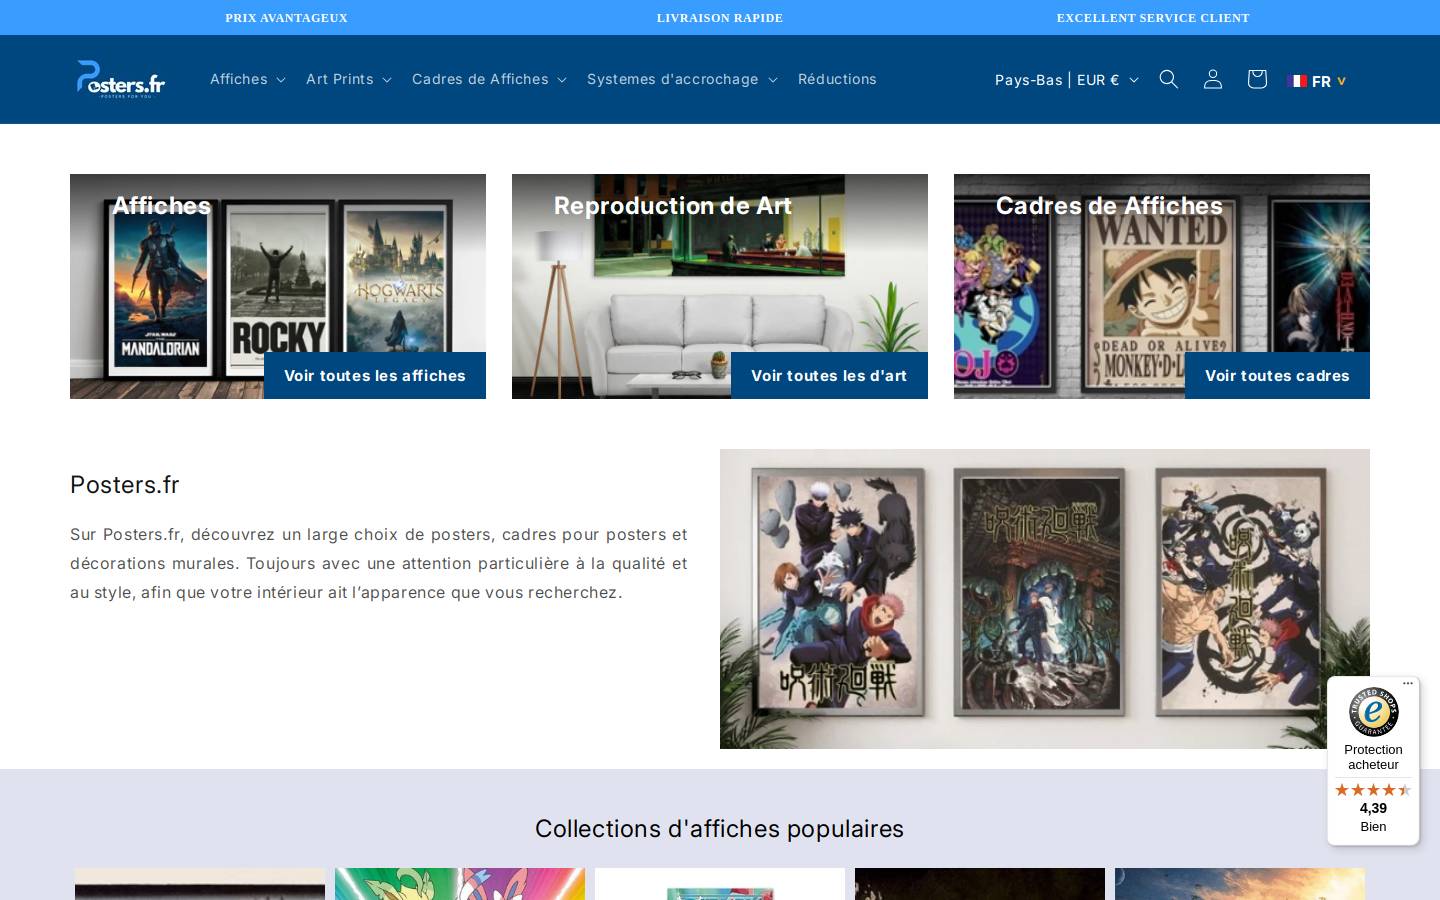Click Voir toutes cadres button
1440x900 pixels.
1277,375
